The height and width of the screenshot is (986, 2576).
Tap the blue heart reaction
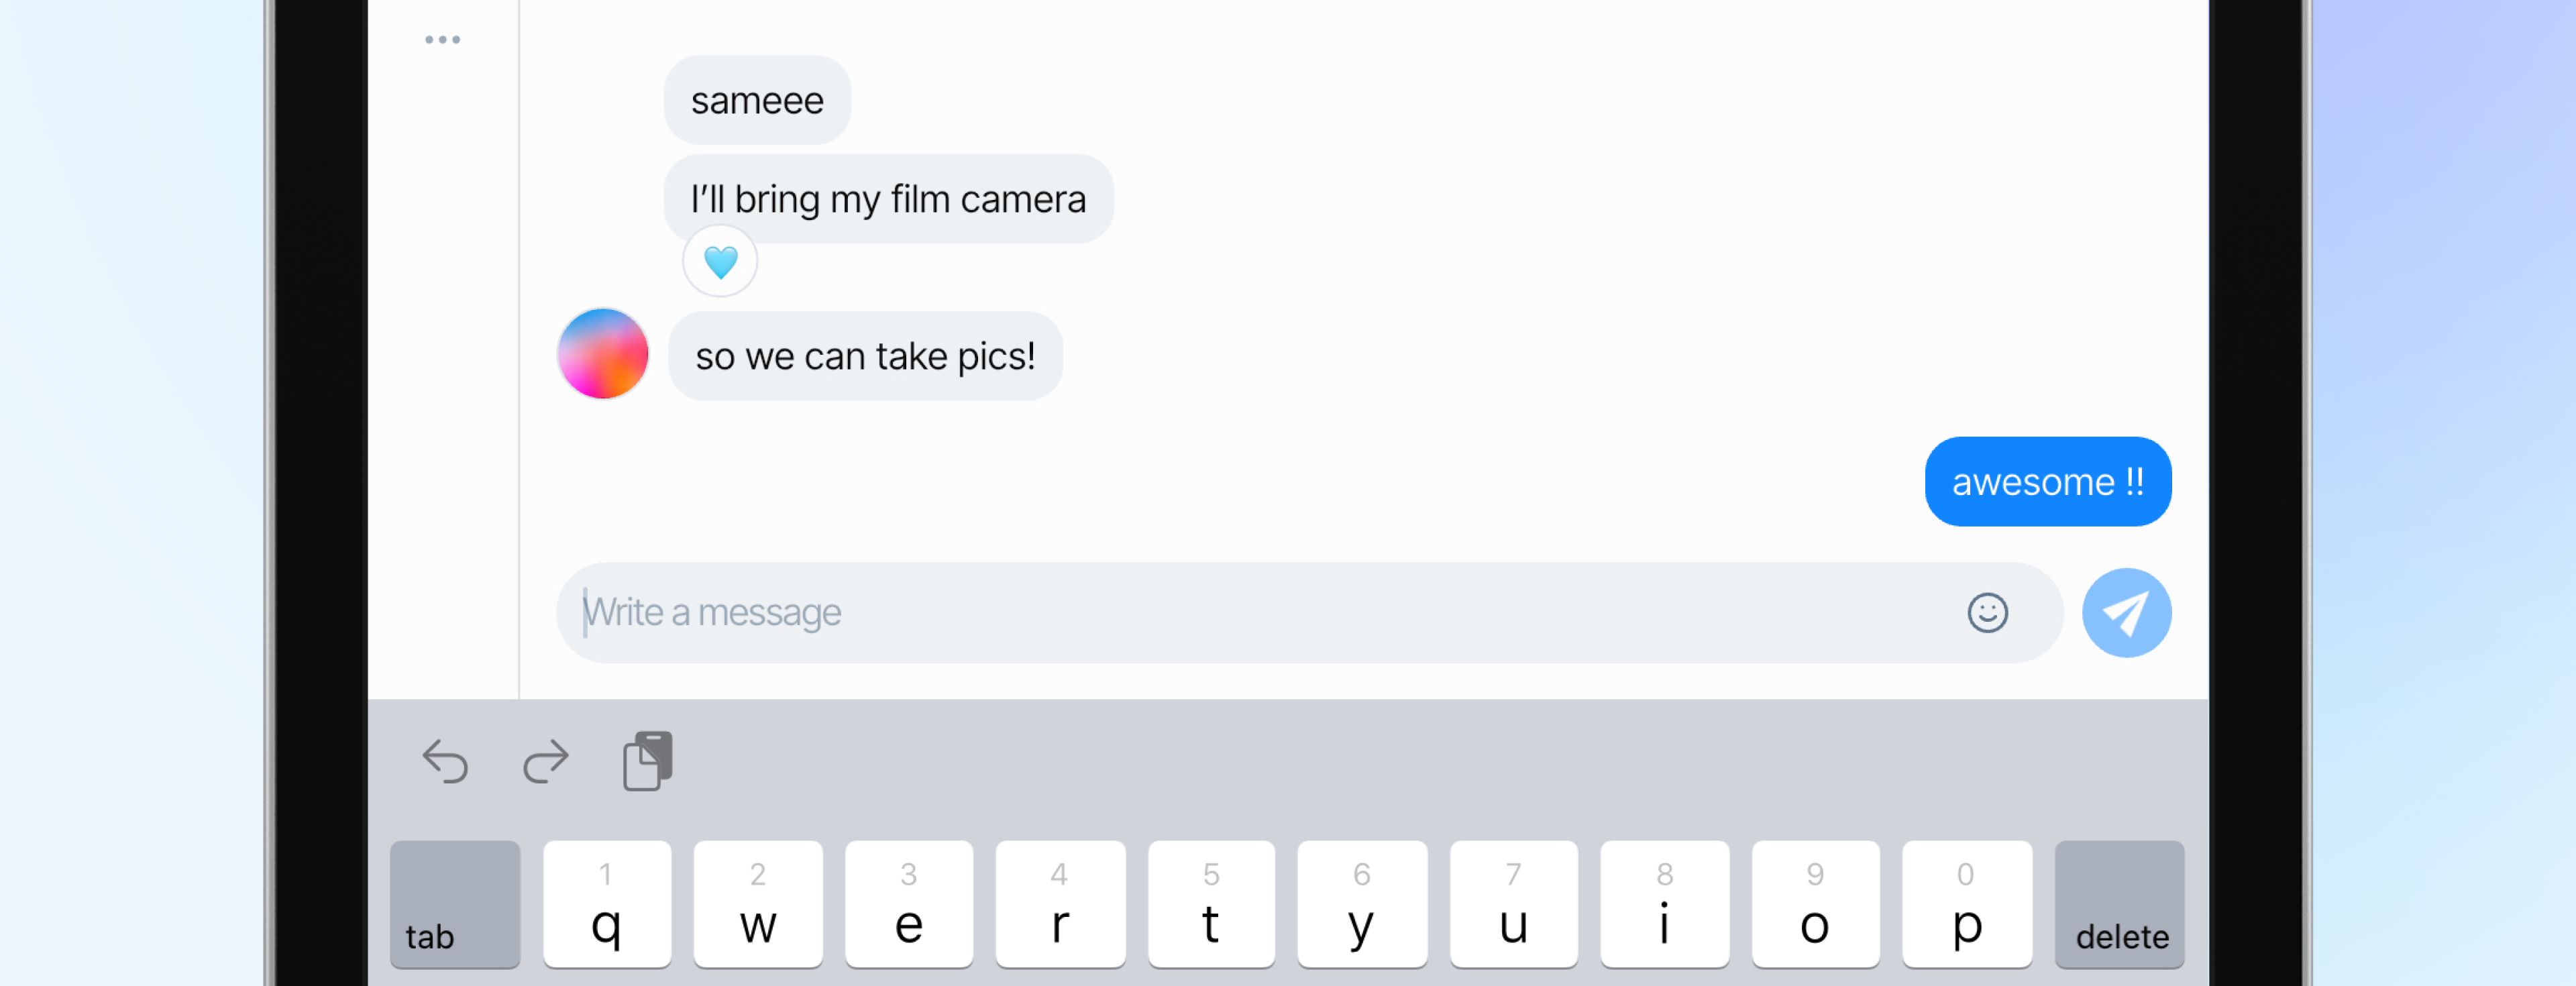click(720, 262)
